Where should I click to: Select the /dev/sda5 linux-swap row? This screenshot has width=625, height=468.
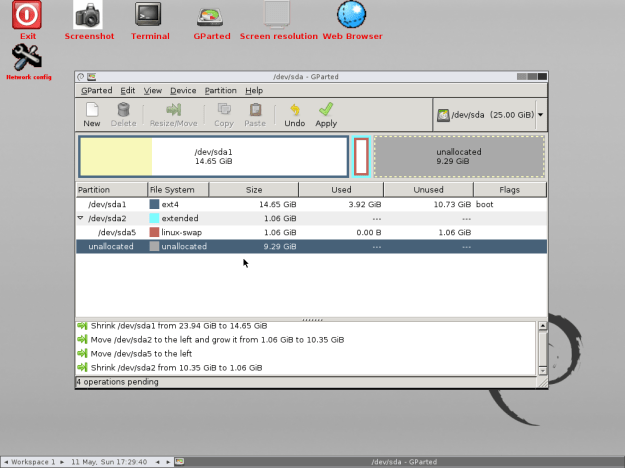tap(311, 232)
